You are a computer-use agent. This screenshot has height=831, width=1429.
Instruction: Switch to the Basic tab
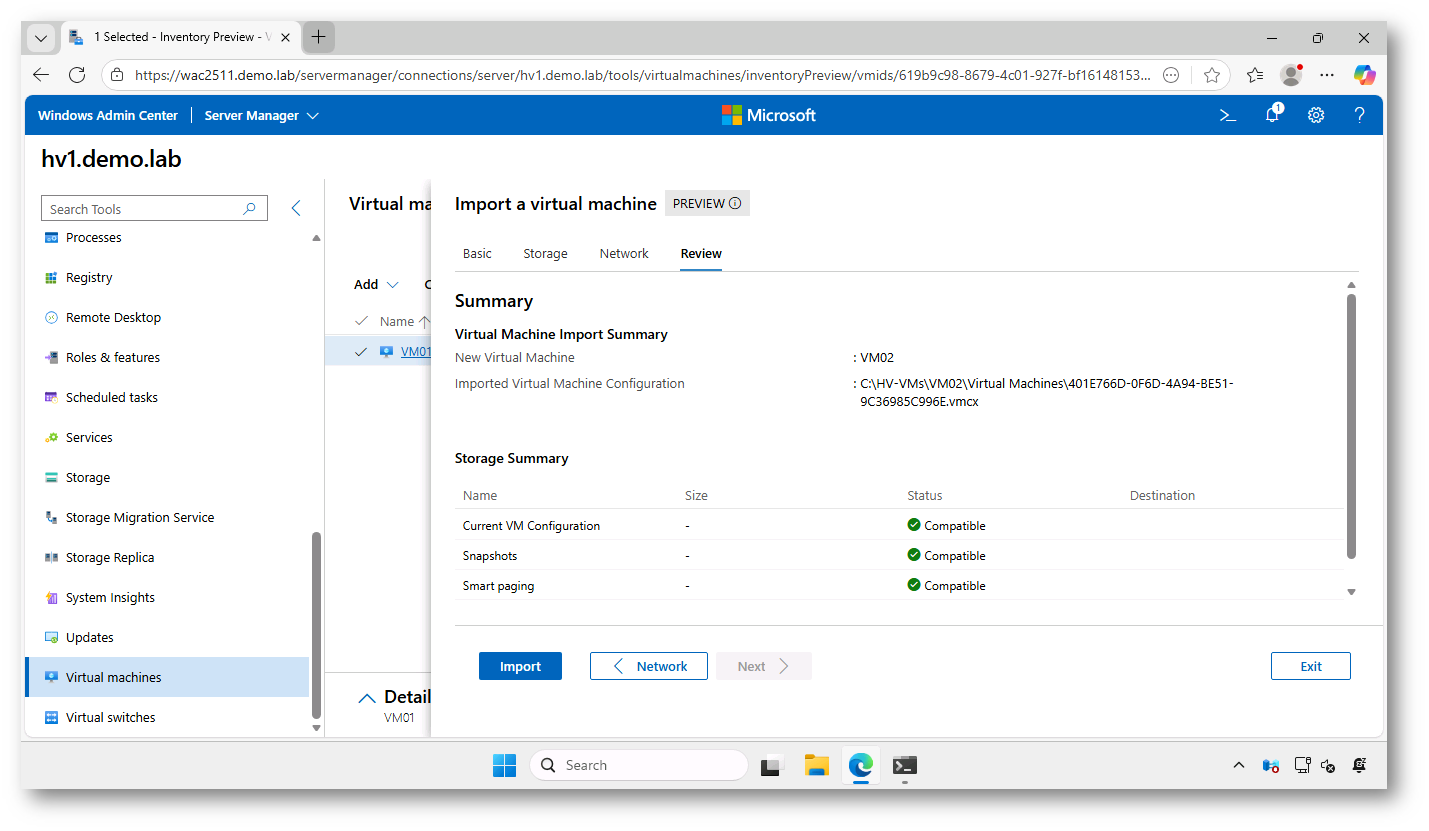477,254
